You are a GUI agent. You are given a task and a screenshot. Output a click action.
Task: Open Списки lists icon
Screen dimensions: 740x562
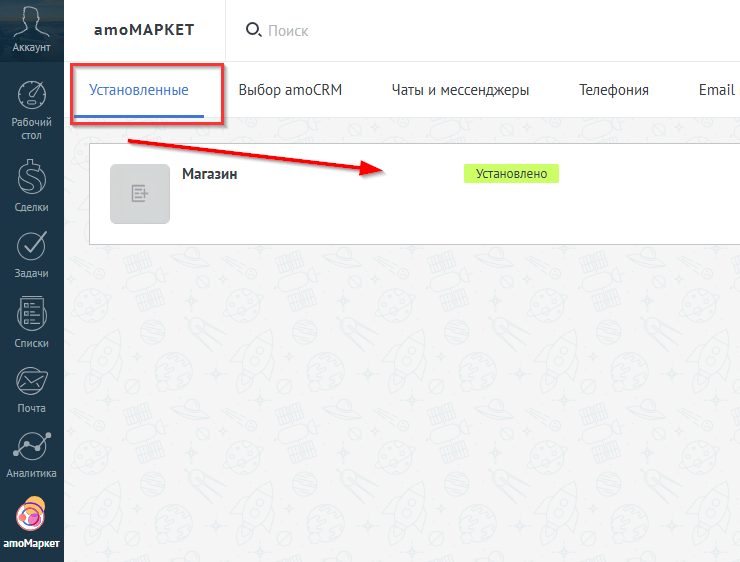tap(32, 313)
